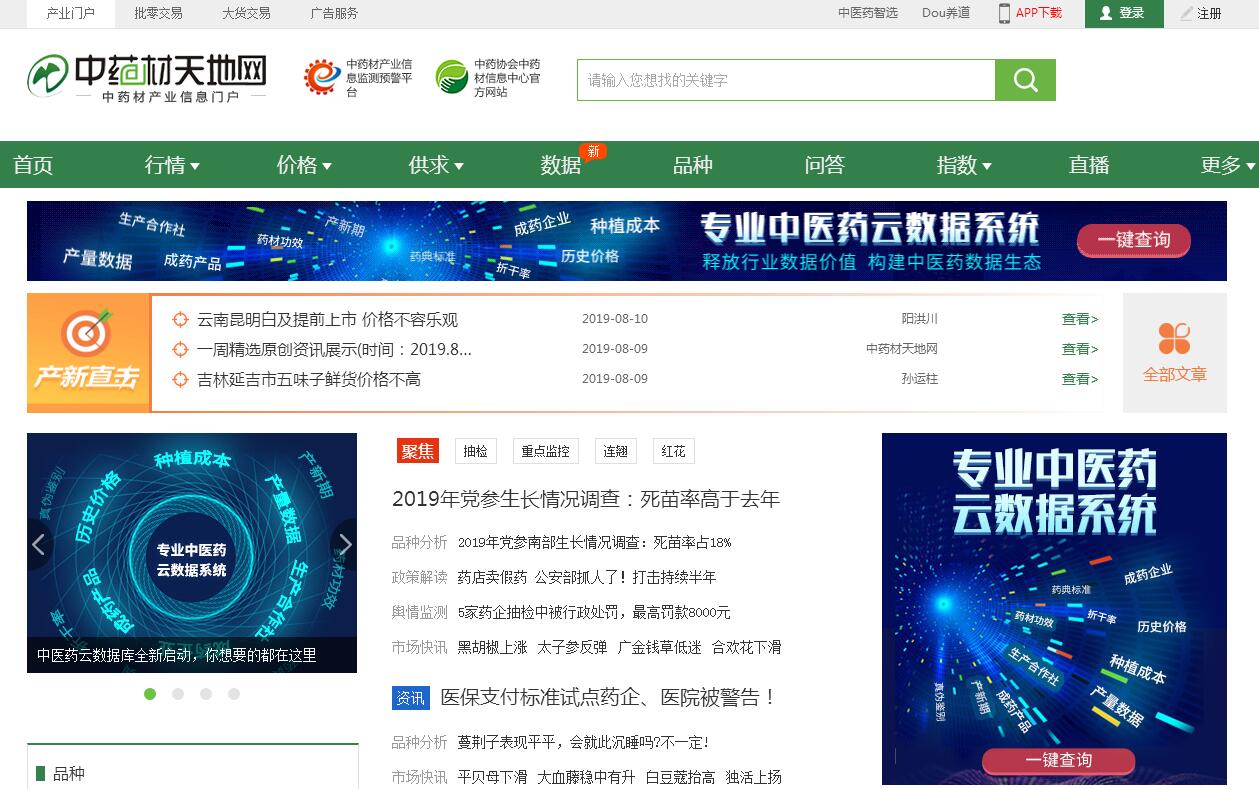The height and width of the screenshot is (789, 1259).
Task: Click the 全部文章 orange clover icon
Action: (x=1174, y=339)
